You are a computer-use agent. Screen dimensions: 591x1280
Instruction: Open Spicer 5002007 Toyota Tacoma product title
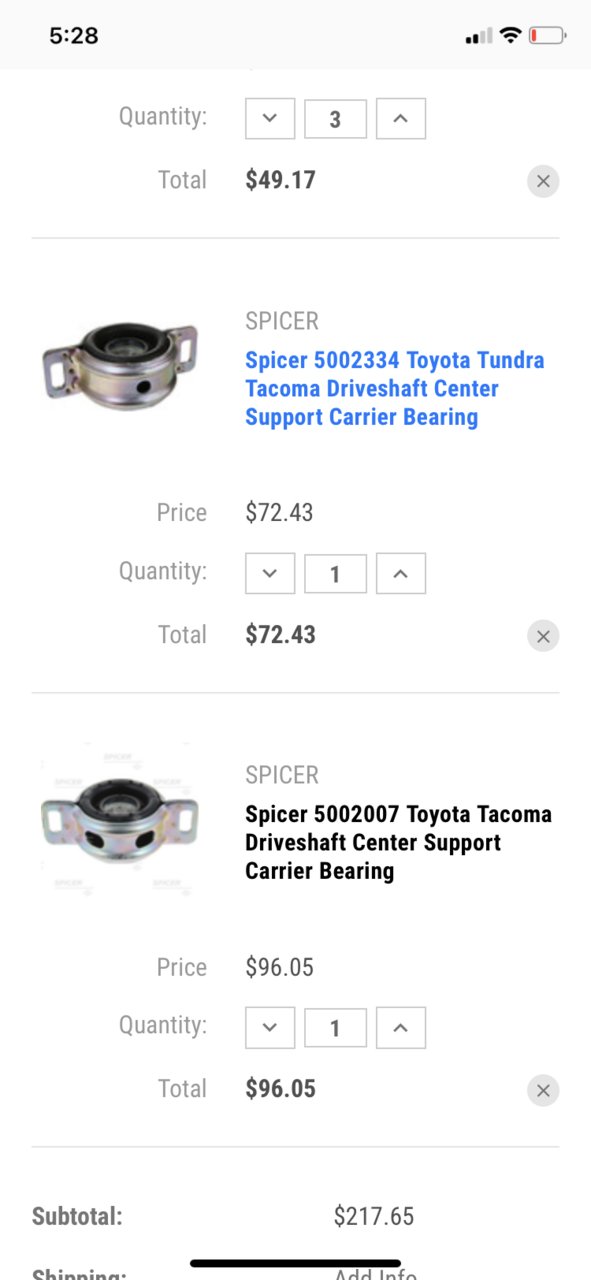(398, 842)
